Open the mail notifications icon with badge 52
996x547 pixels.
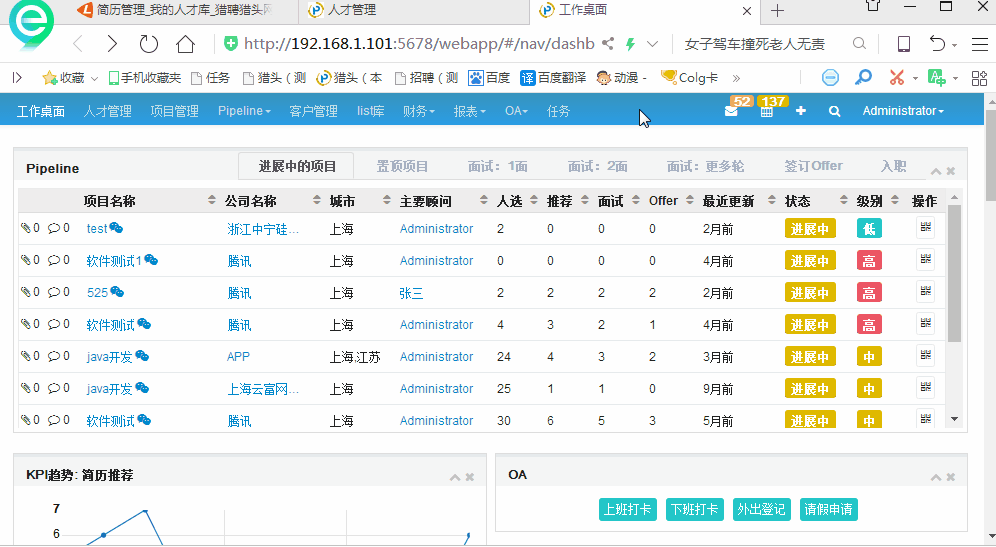pyautogui.click(x=732, y=111)
